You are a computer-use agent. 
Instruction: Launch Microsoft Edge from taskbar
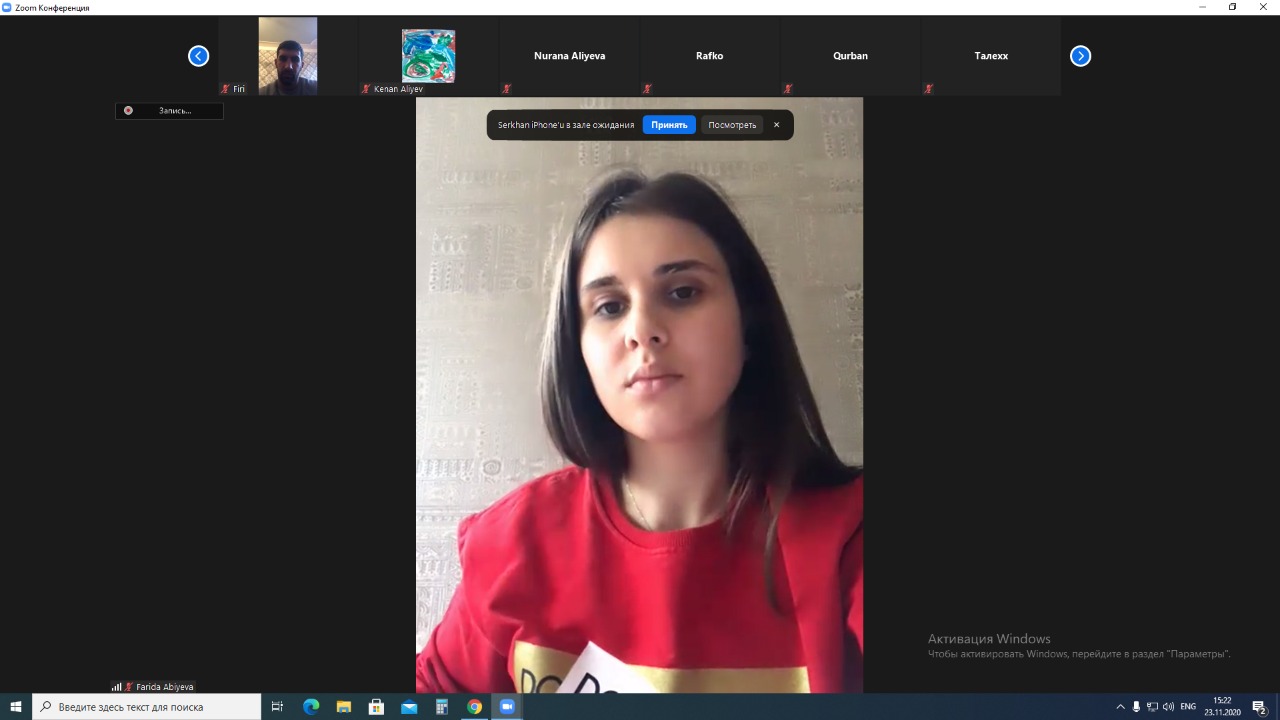311,707
